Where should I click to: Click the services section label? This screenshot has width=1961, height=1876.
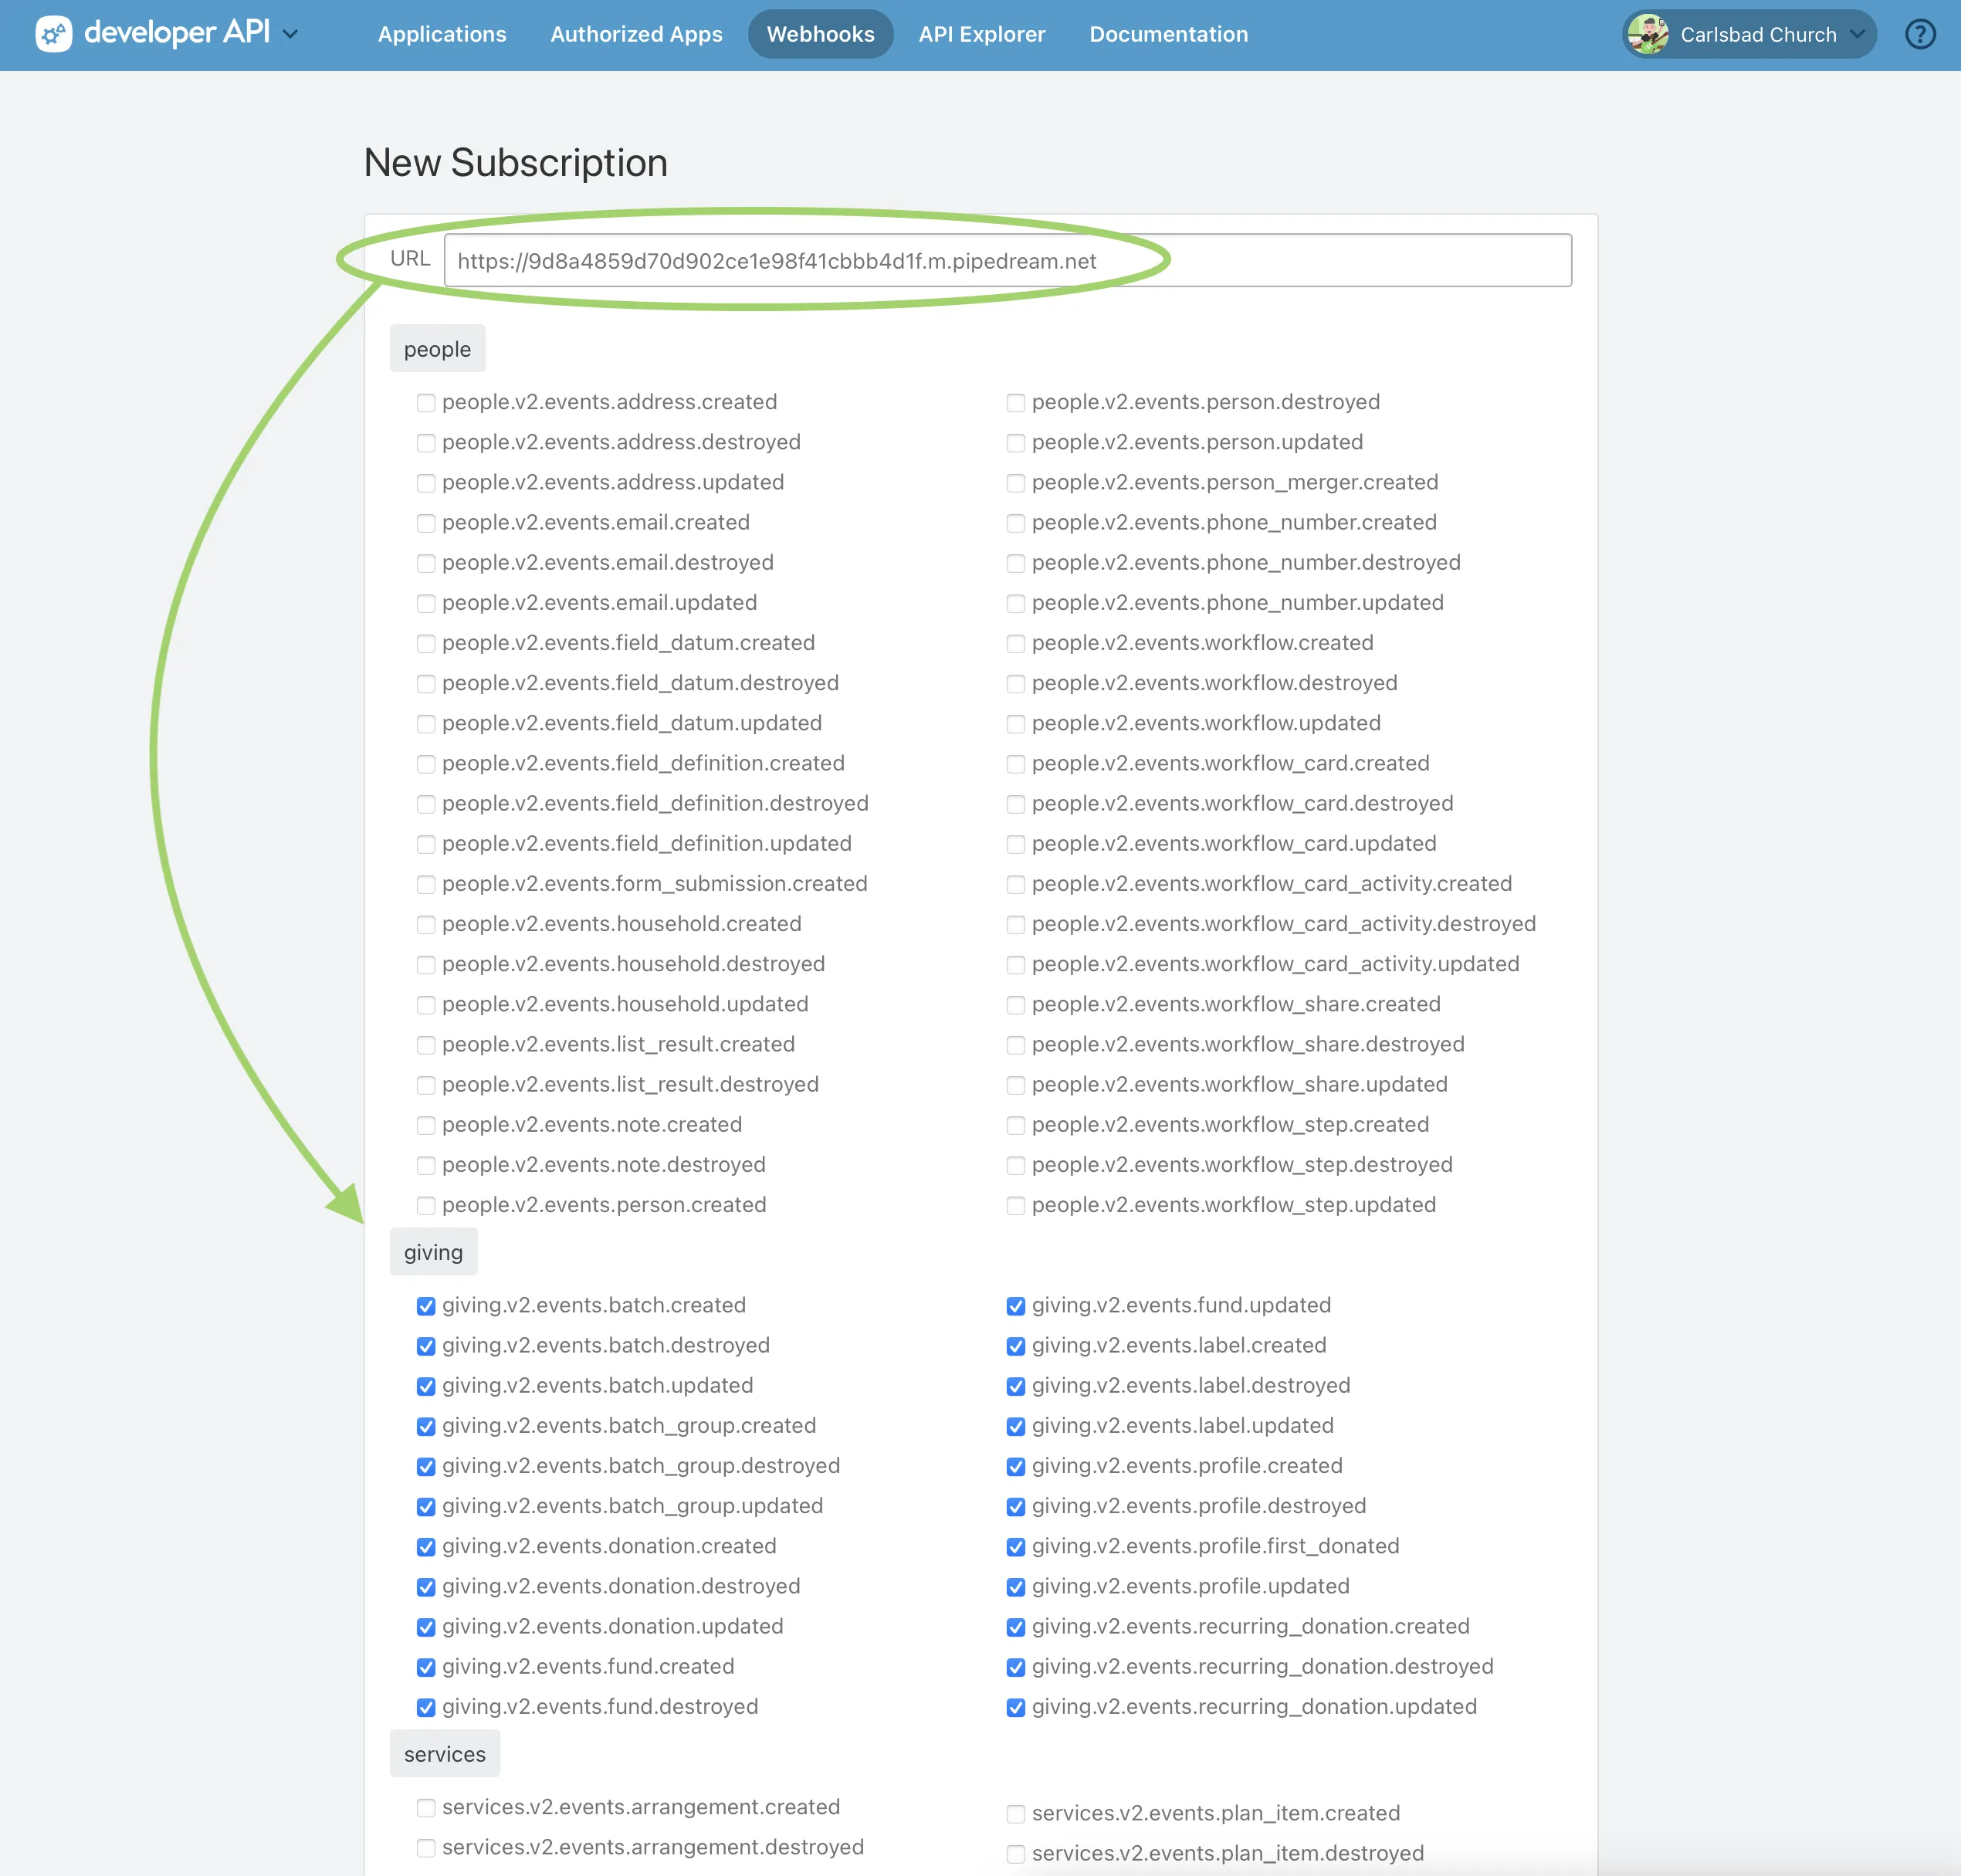click(444, 1753)
